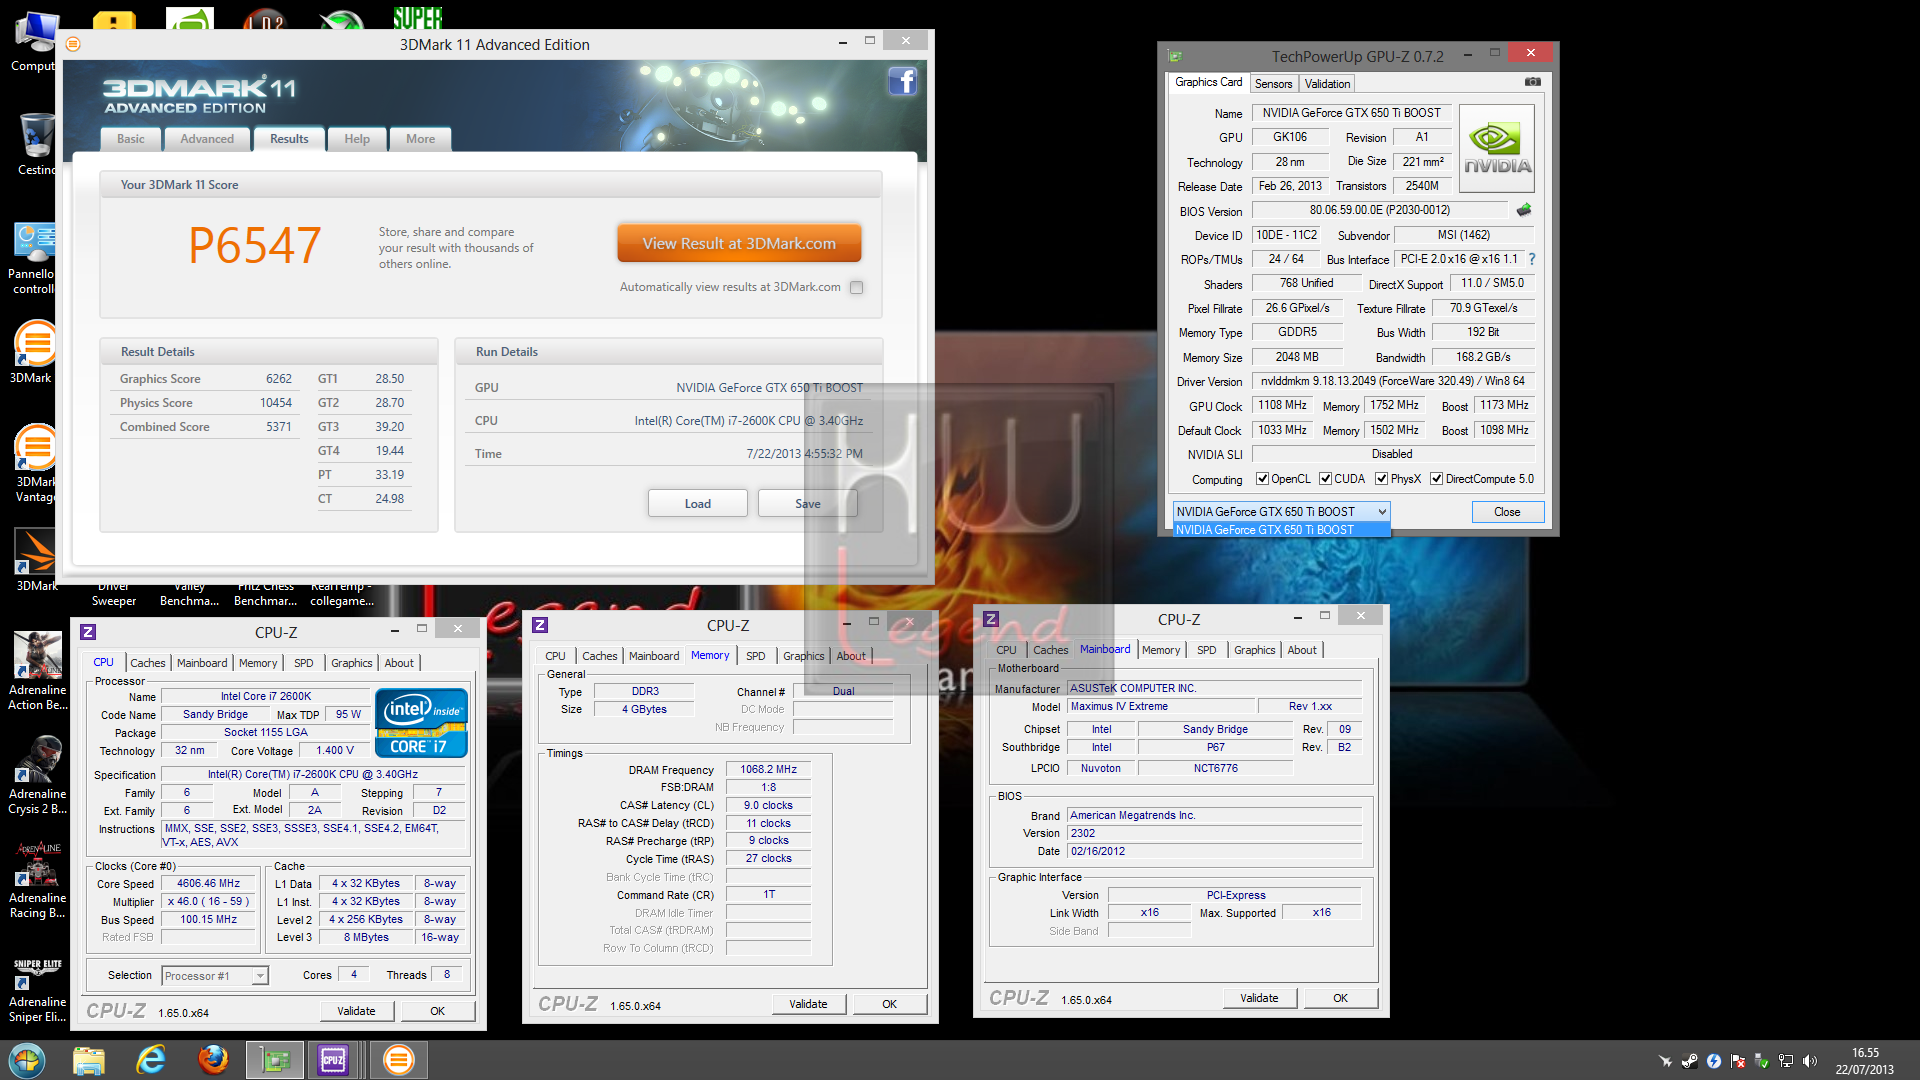The image size is (1920, 1080).
Task: Open Adrenaline Crysis 2 Benchmark desktop icon
Action: pos(38,775)
